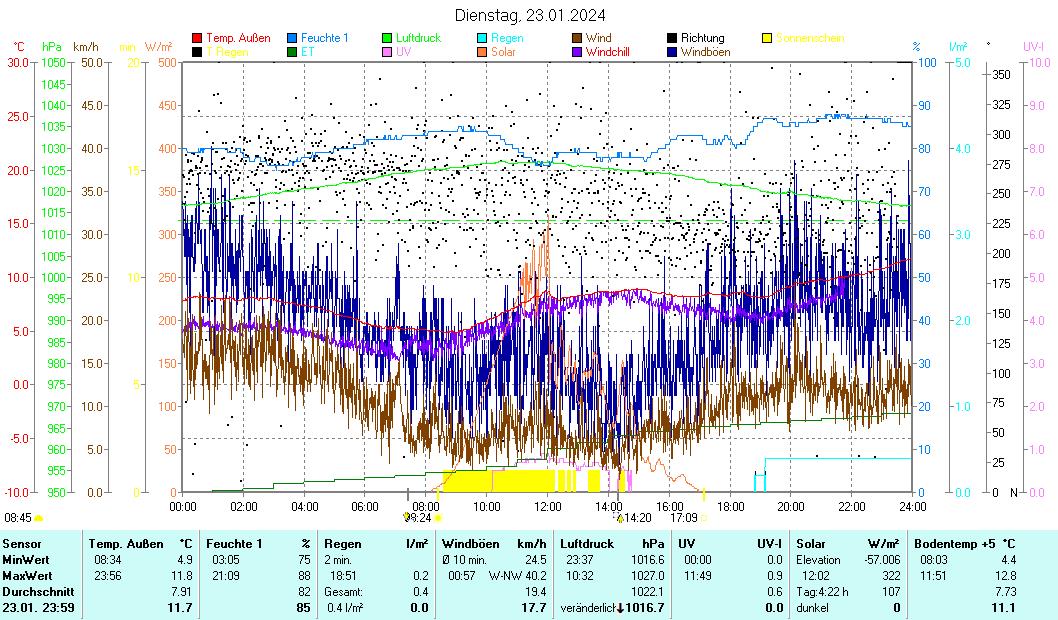Click the Sensor header in the table
This screenshot has width=1058, height=620.
coord(22,544)
